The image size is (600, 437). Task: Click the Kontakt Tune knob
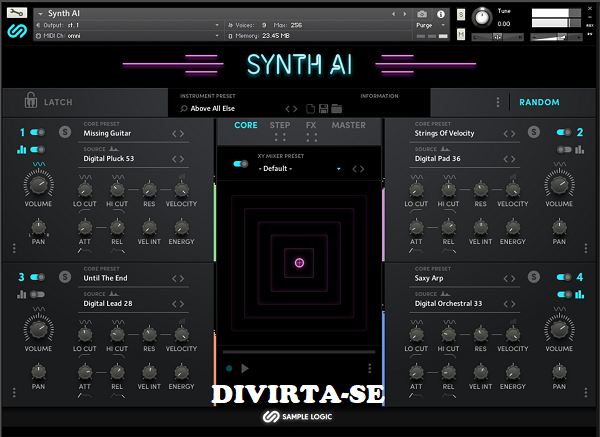482,17
